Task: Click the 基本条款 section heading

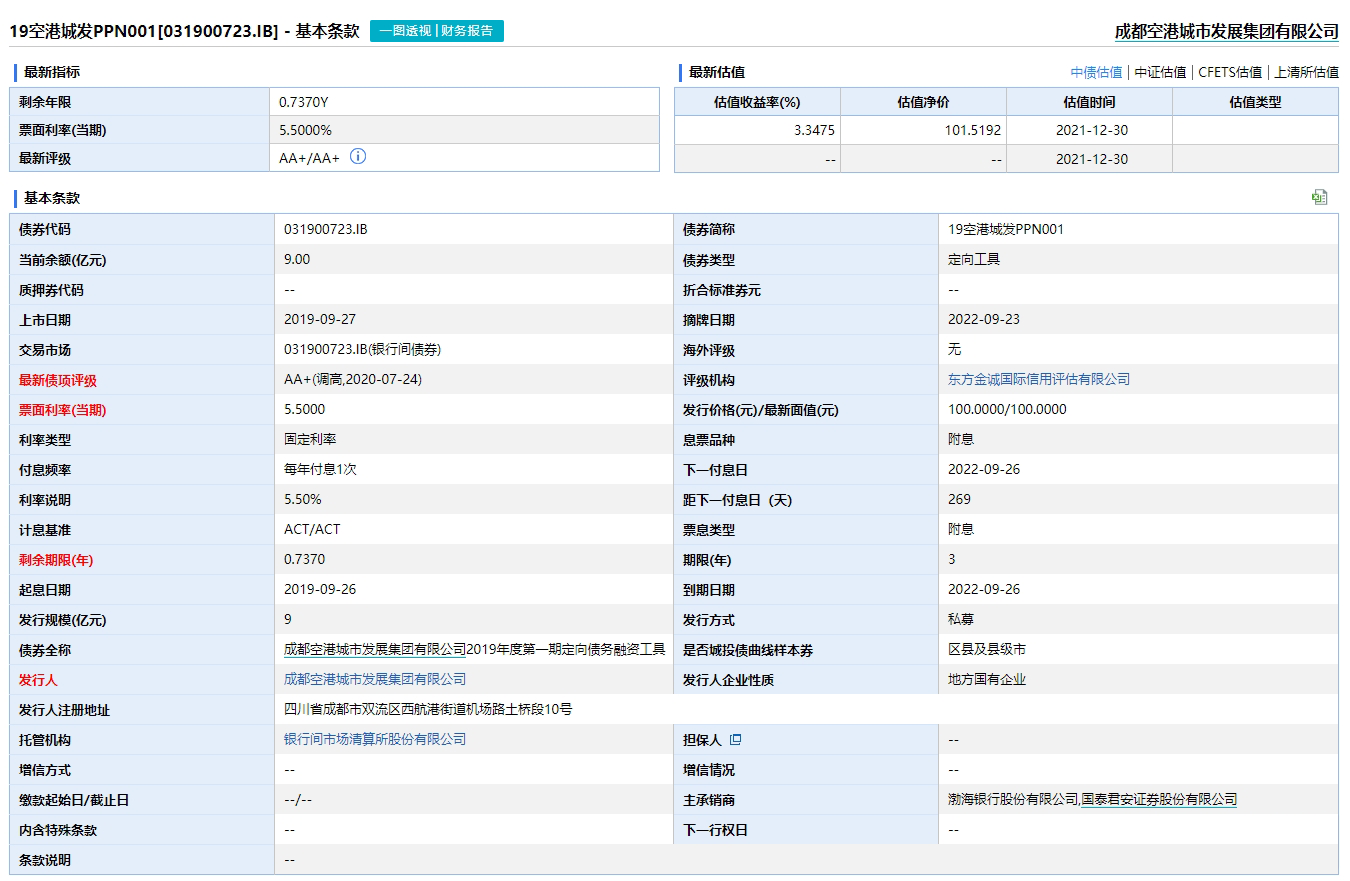Action: coord(52,198)
